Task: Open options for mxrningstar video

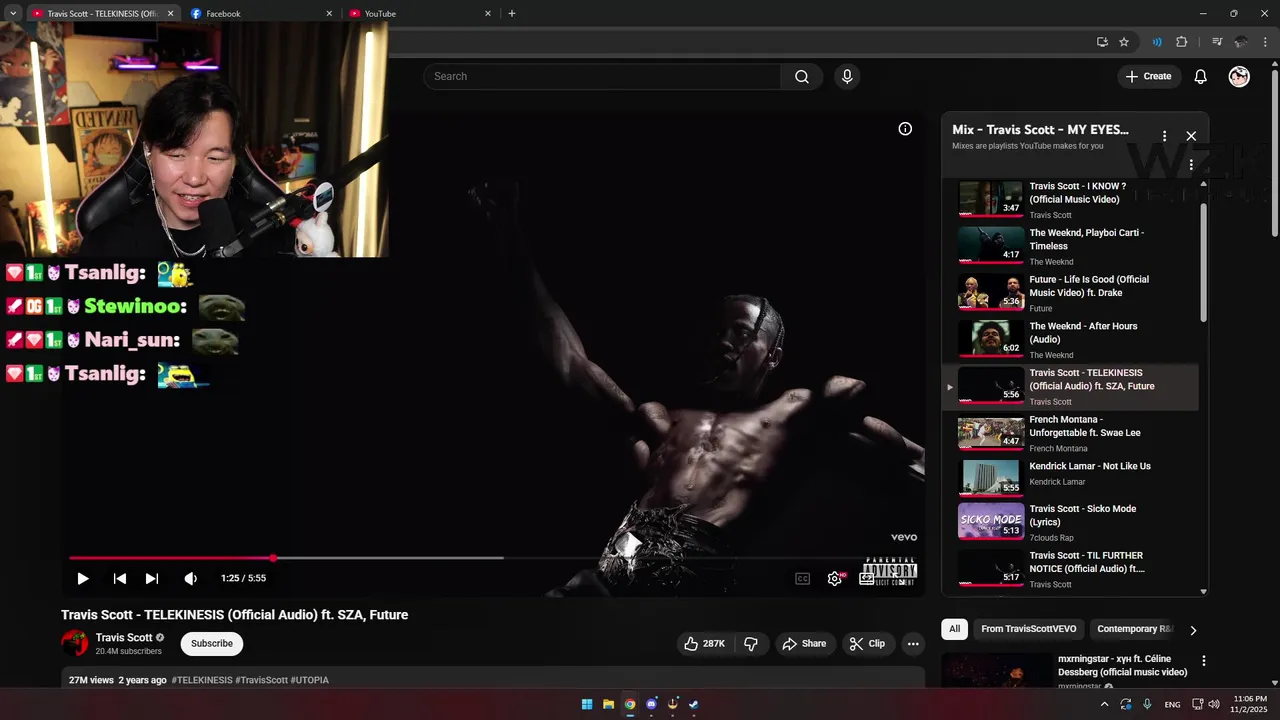Action: point(1204,661)
